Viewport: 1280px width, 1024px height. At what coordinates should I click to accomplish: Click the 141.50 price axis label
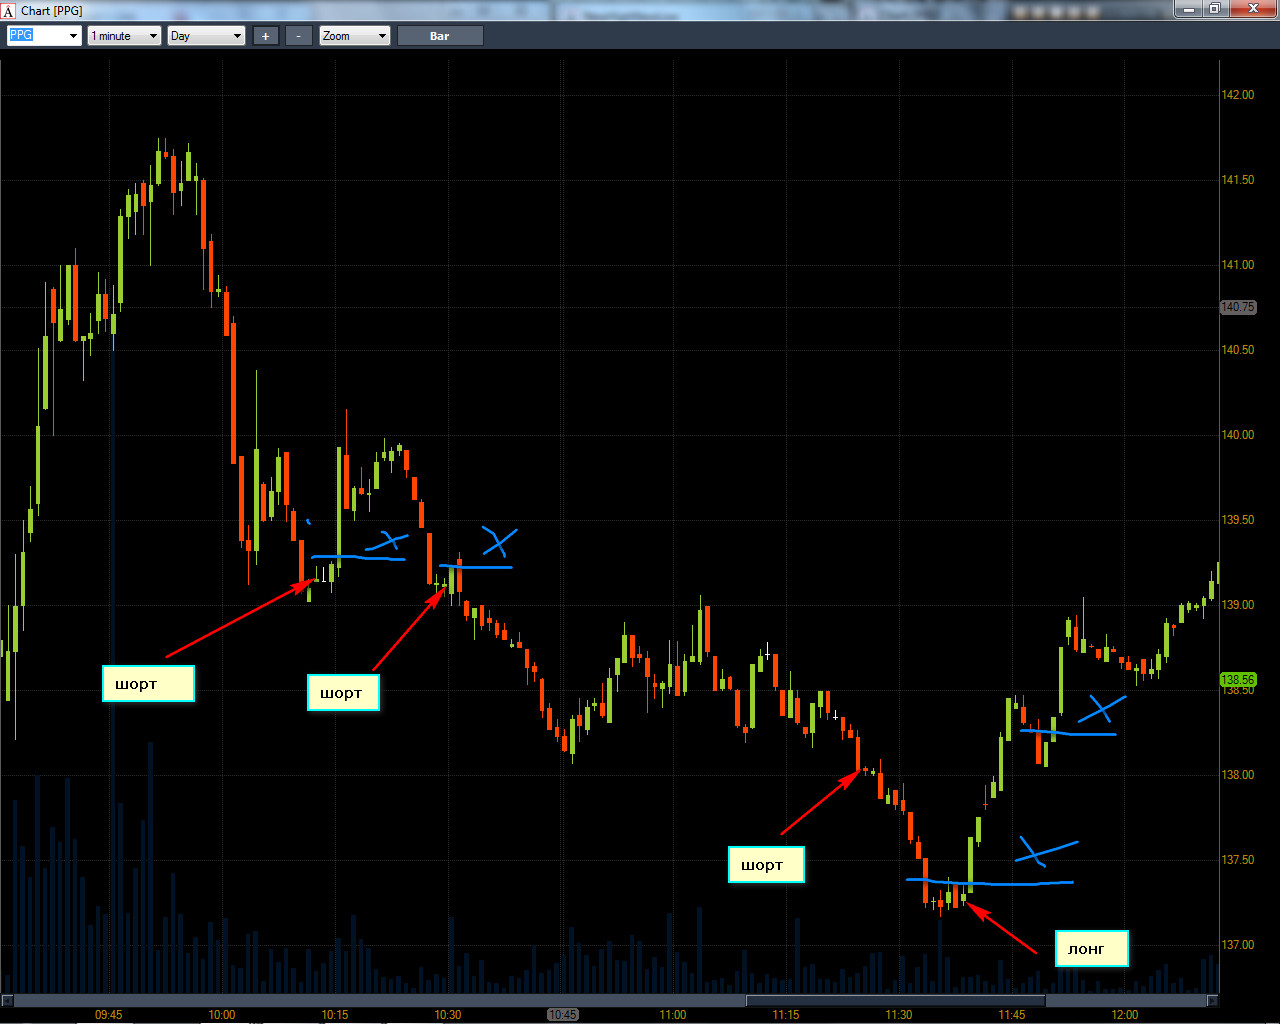(1238, 180)
